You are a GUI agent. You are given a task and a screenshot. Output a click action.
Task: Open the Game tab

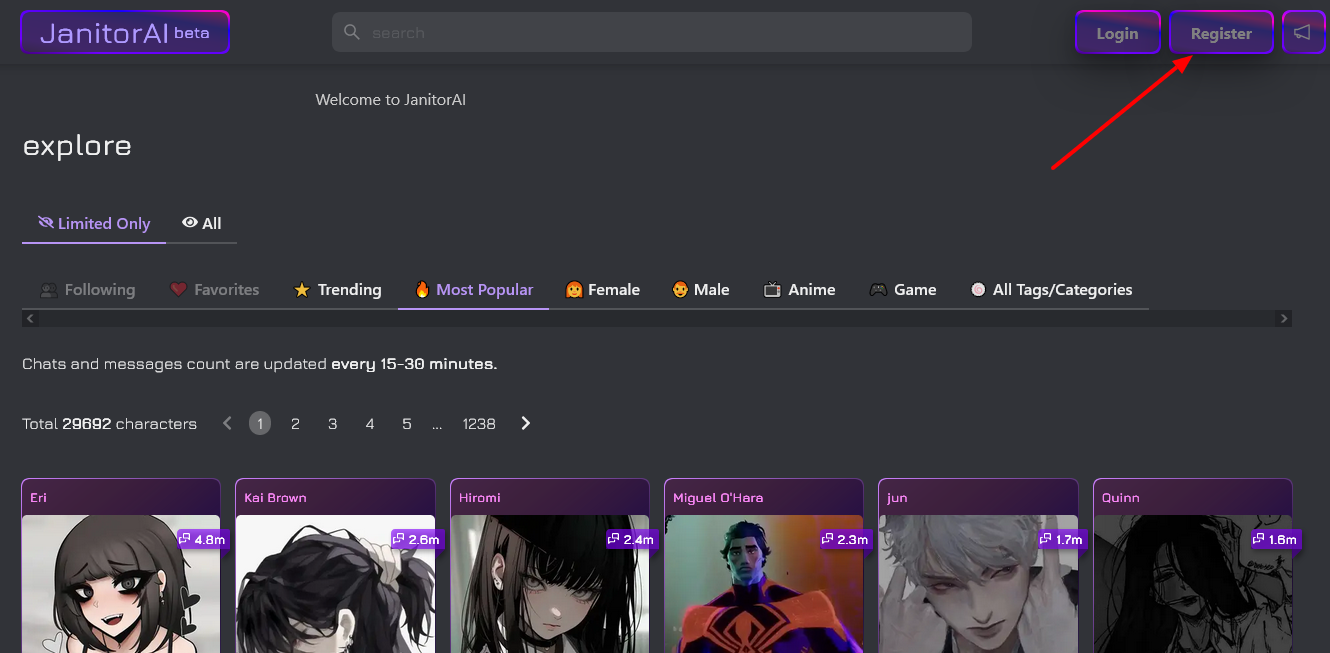(902, 290)
